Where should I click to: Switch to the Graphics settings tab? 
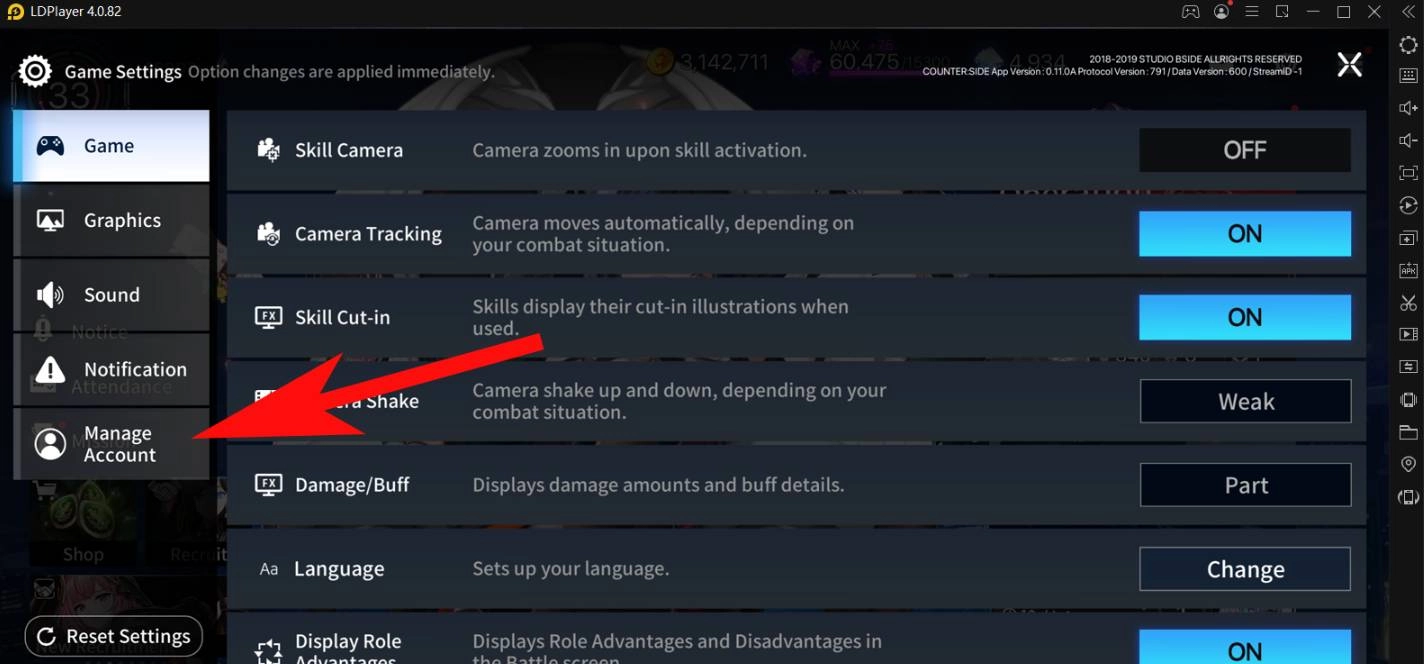click(x=111, y=220)
